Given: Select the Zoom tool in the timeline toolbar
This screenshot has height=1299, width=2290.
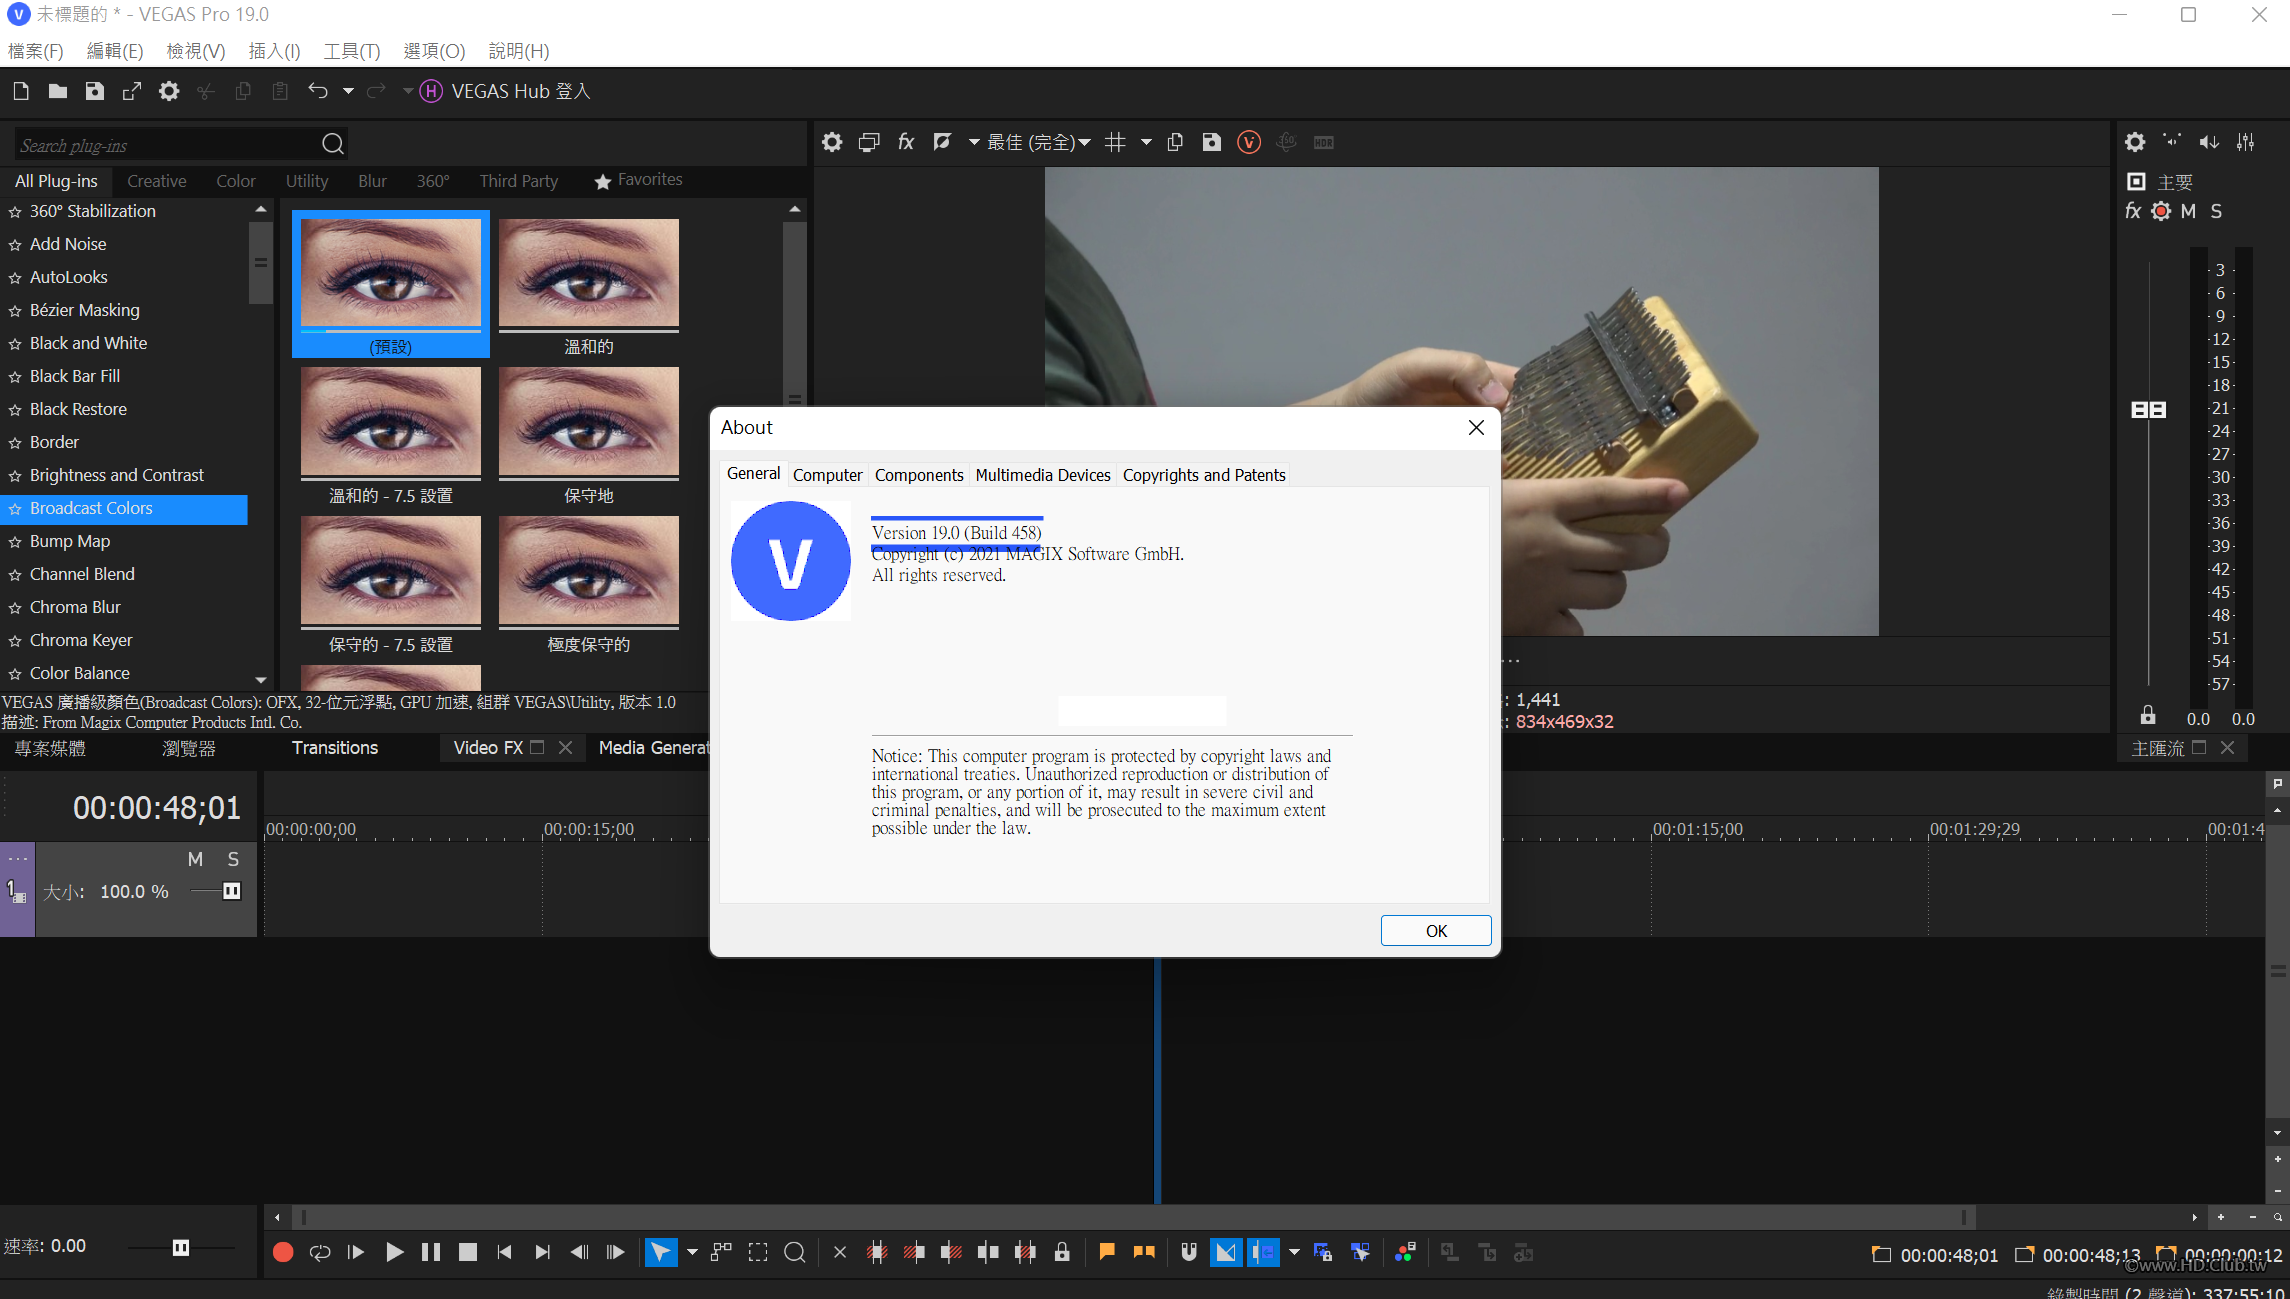Looking at the screenshot, I should tap(795, 1252).
